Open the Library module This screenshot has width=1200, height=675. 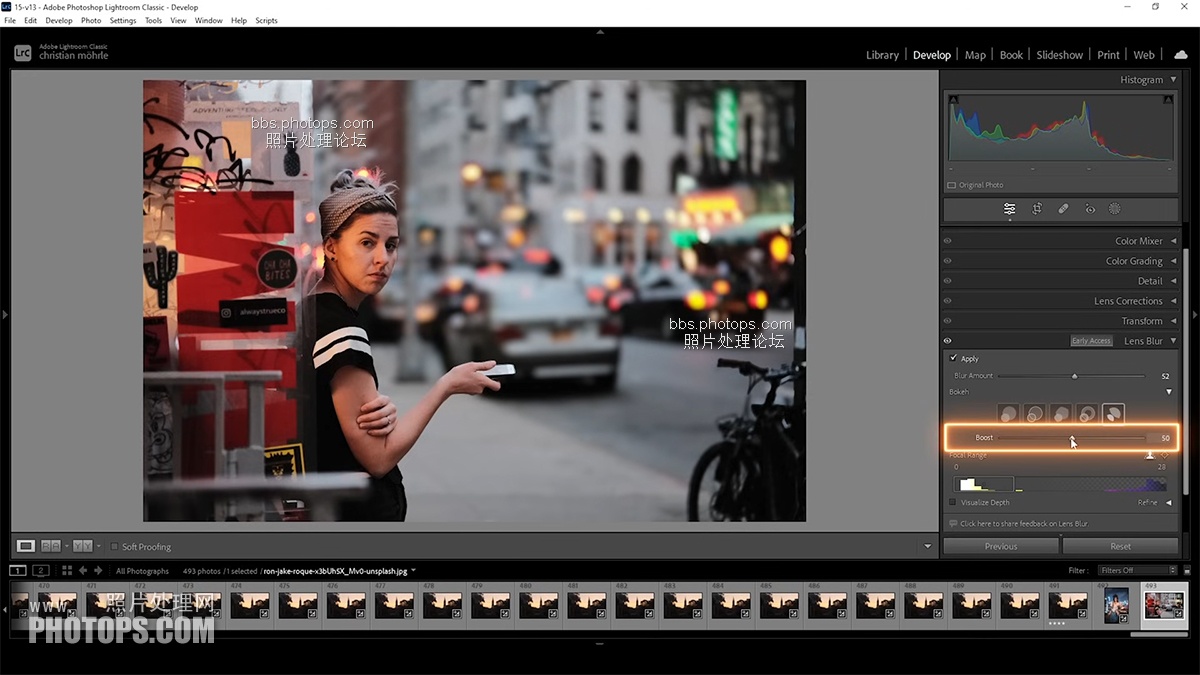click(x=882, y=55)
